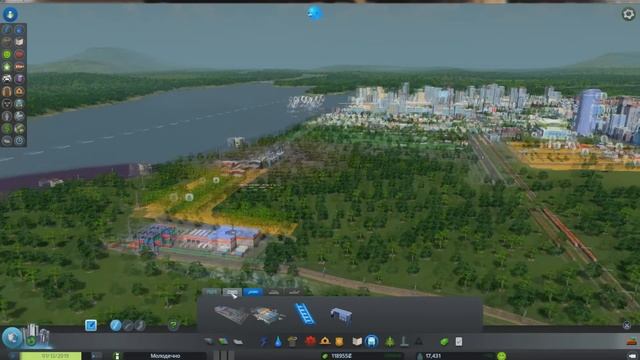
Task: Select the purple info view icon
Action: (x=19, y=79)
